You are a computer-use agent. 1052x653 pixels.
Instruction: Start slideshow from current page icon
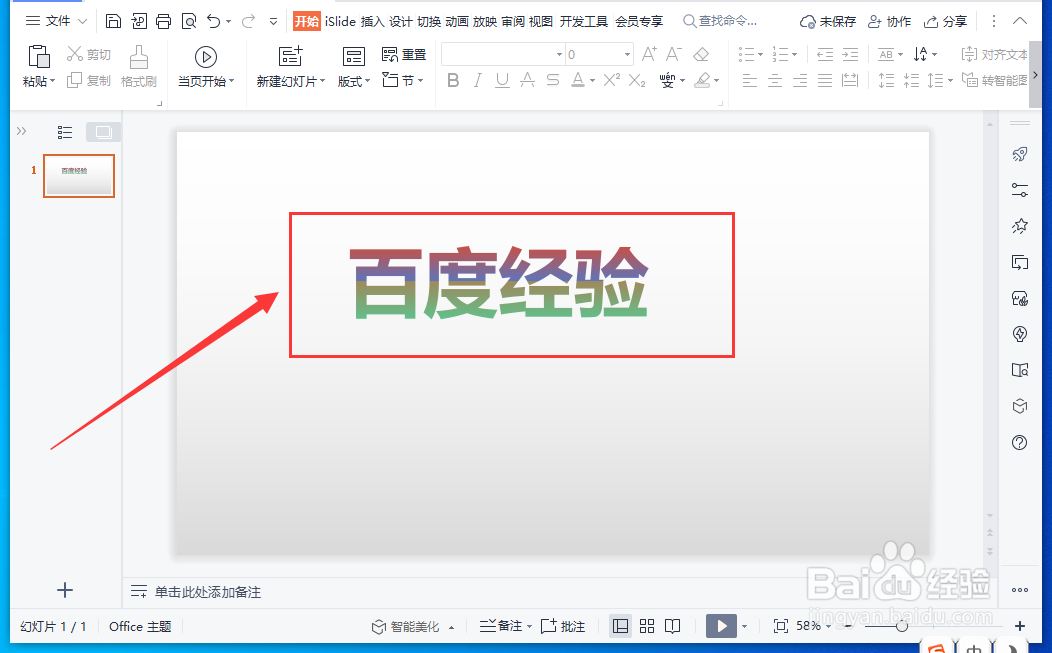pyautogui.click(x=206, y=57)
